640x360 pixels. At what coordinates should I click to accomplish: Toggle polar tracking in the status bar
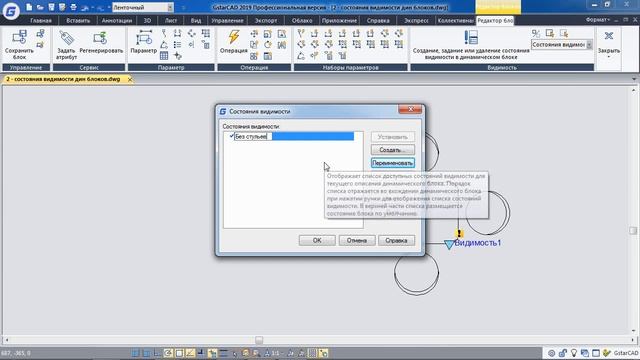(x=168, y=353)
